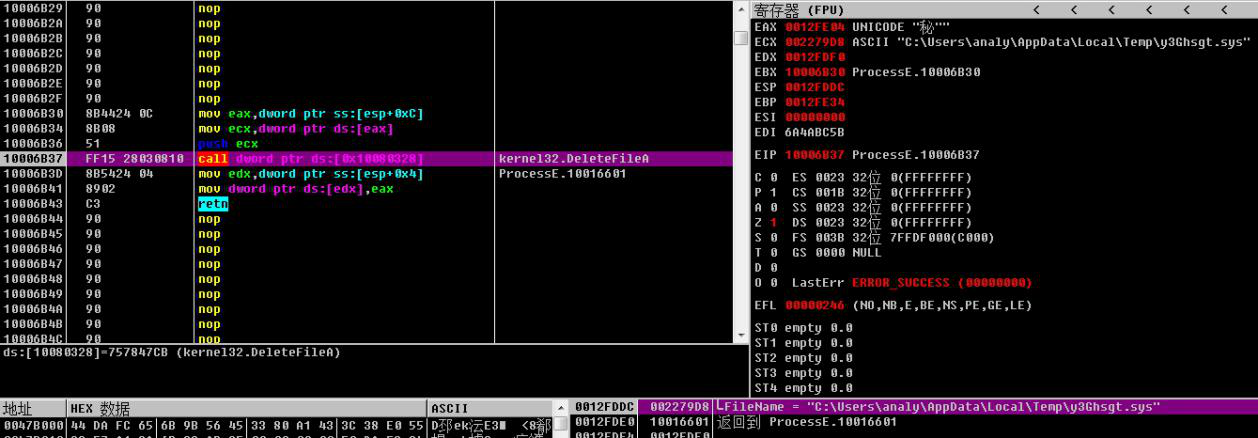Toggle the Z flag in registers
Viewport: 1258px width, 438px height.
(773, 223)
